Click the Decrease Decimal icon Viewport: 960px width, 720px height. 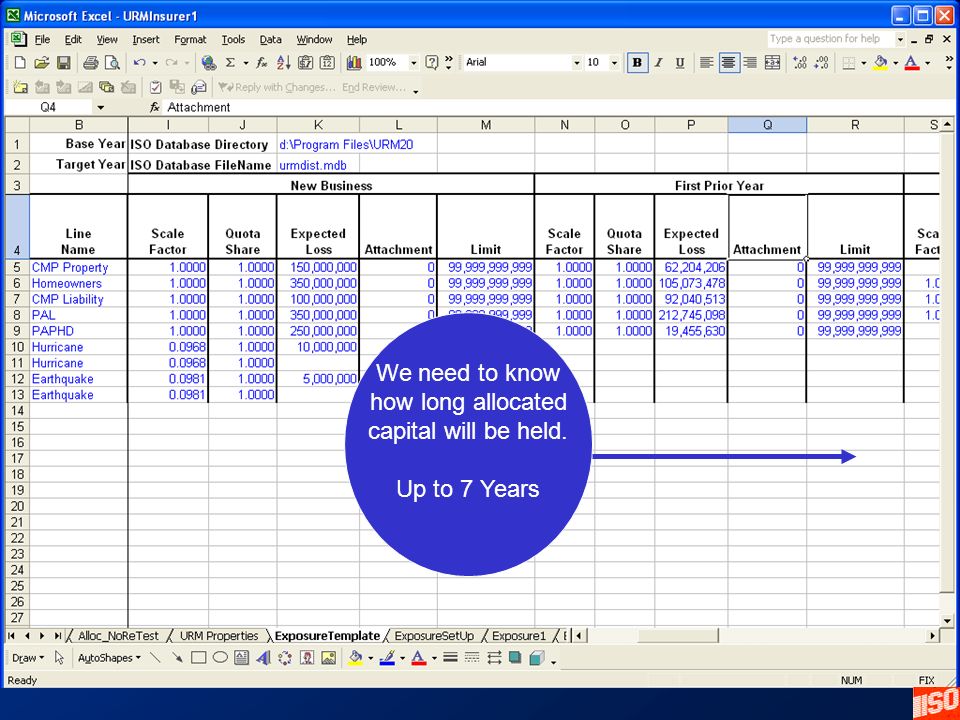tap(821, 62)
